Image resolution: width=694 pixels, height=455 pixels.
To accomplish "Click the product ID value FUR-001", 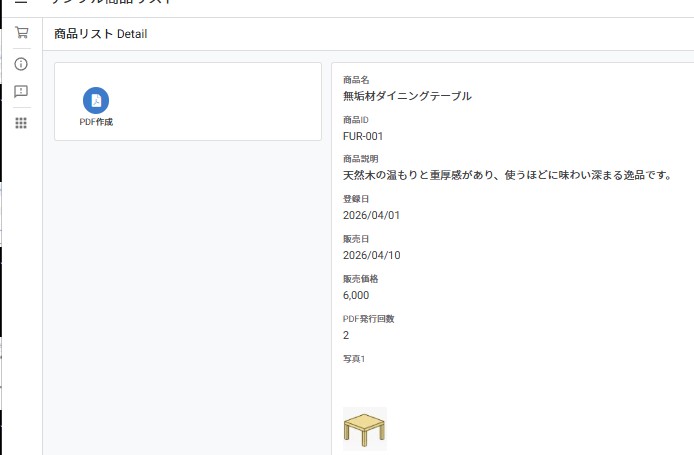I will 363,136.
